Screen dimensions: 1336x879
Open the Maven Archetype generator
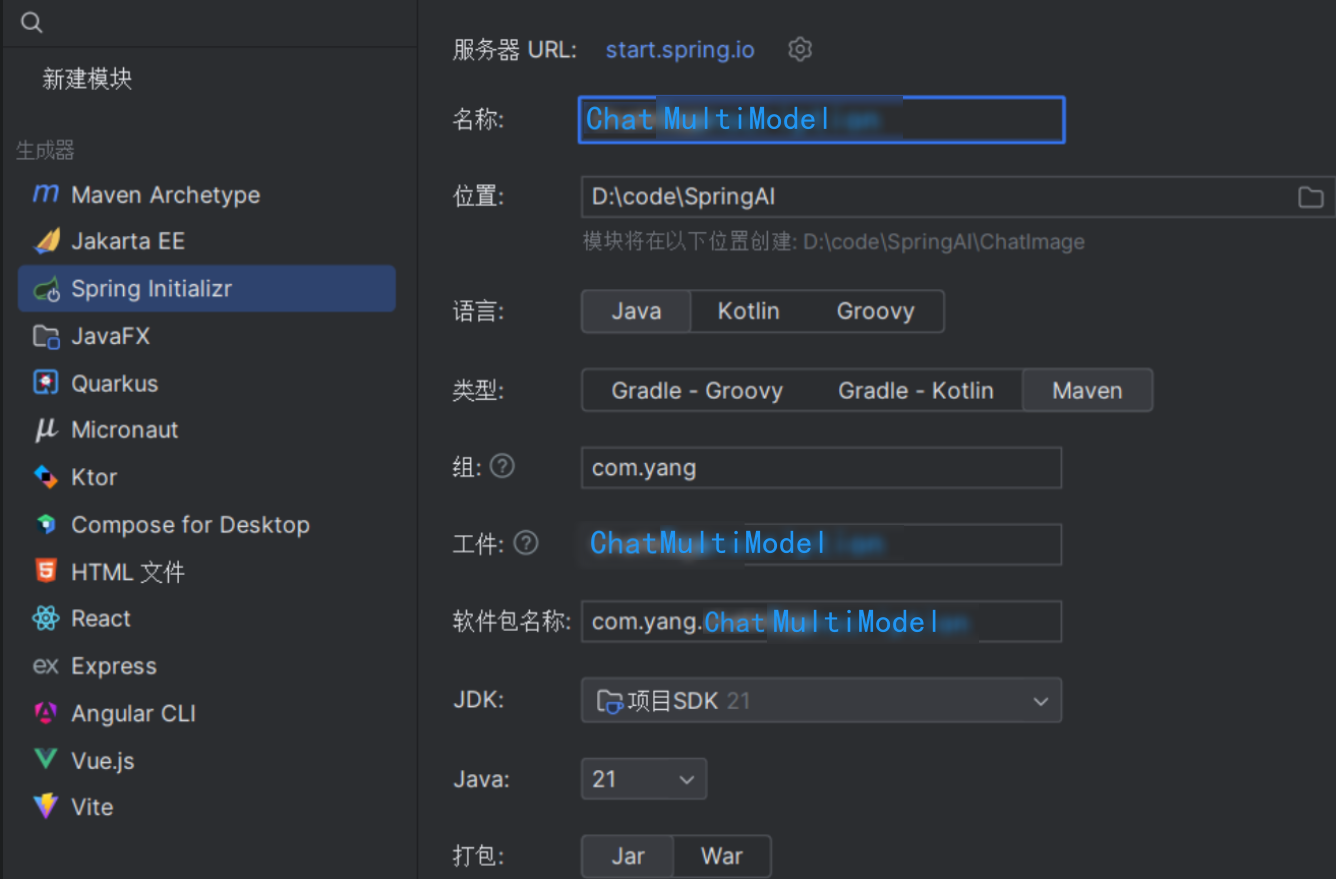(207, 194)
